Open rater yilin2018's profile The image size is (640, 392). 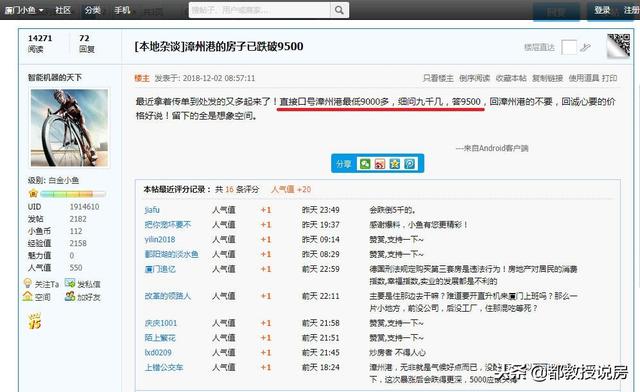tap(160, 239)
